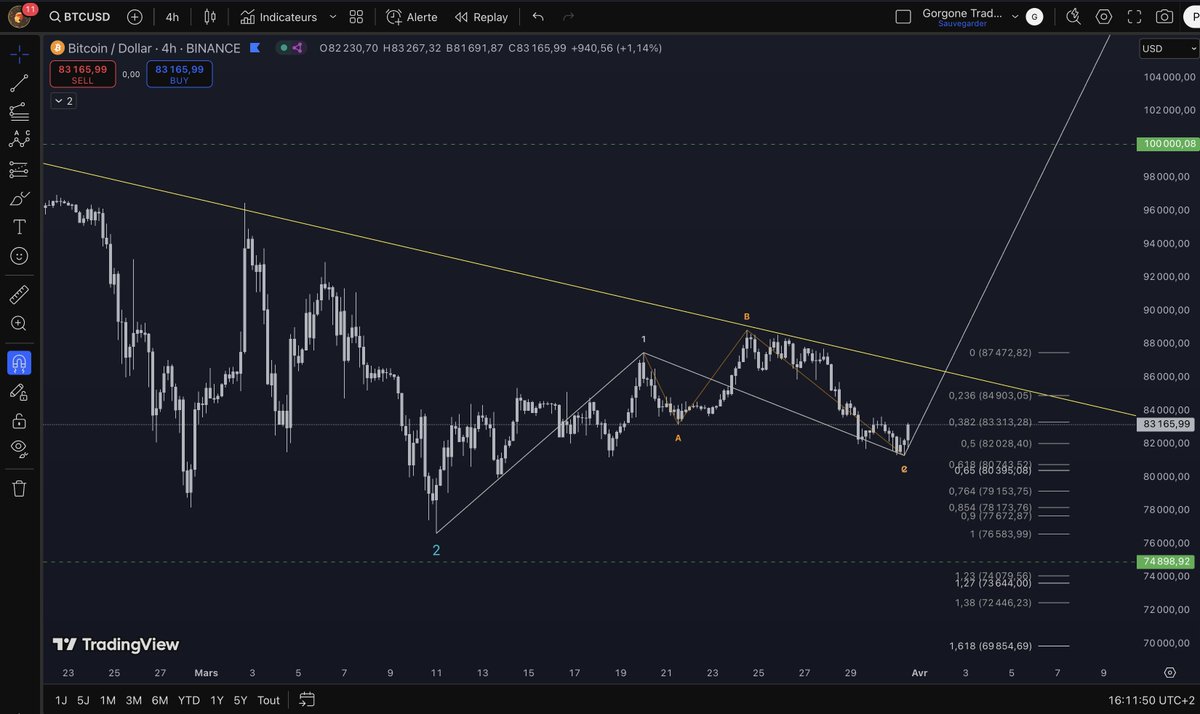Select the 5J time range
The image size is (1200, 714).
pos(83,700)
